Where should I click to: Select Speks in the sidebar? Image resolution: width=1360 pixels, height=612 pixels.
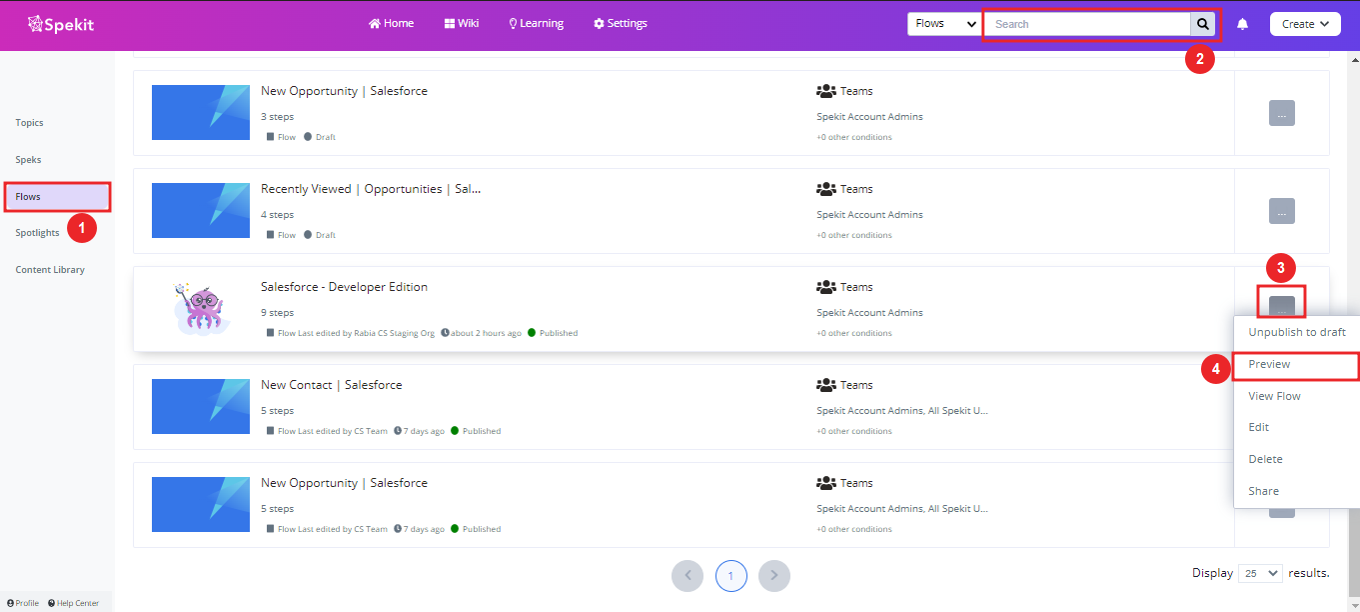pos(28,160)
